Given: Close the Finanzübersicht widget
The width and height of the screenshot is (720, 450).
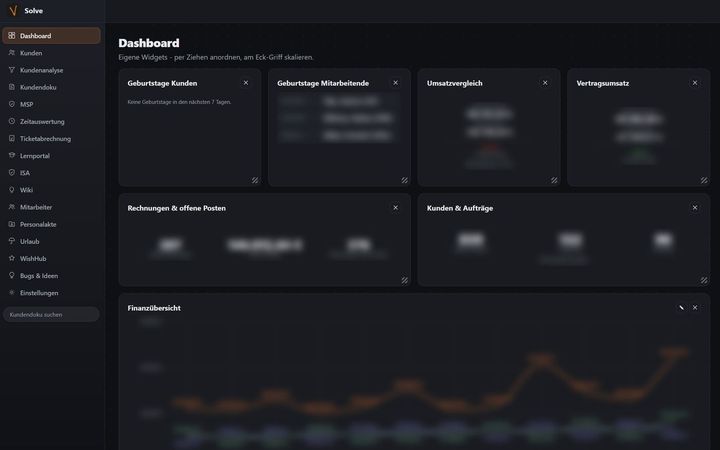Looking at the screenshot, I should click(695, 308).
